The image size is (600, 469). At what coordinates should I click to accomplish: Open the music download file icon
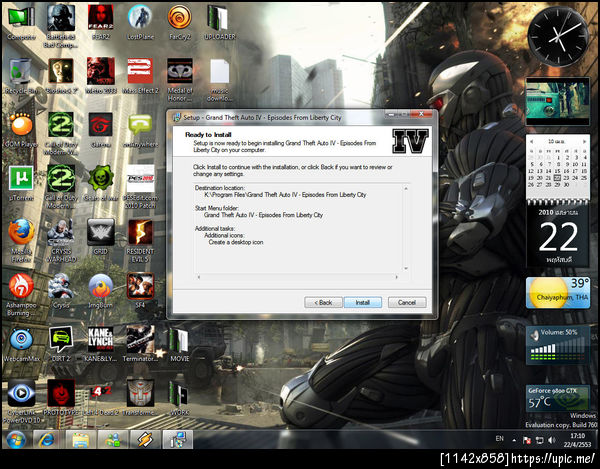point(220,80)
